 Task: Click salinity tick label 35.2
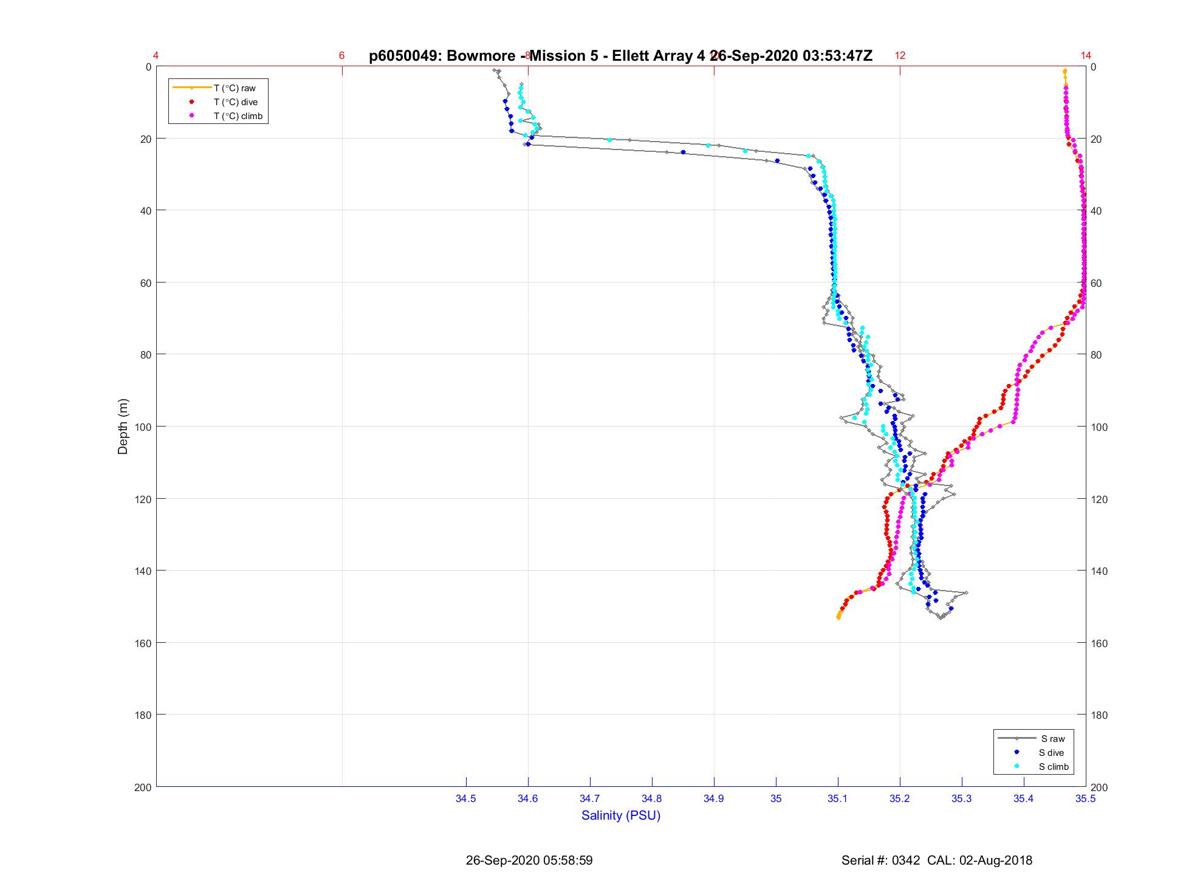pos(900,798)
